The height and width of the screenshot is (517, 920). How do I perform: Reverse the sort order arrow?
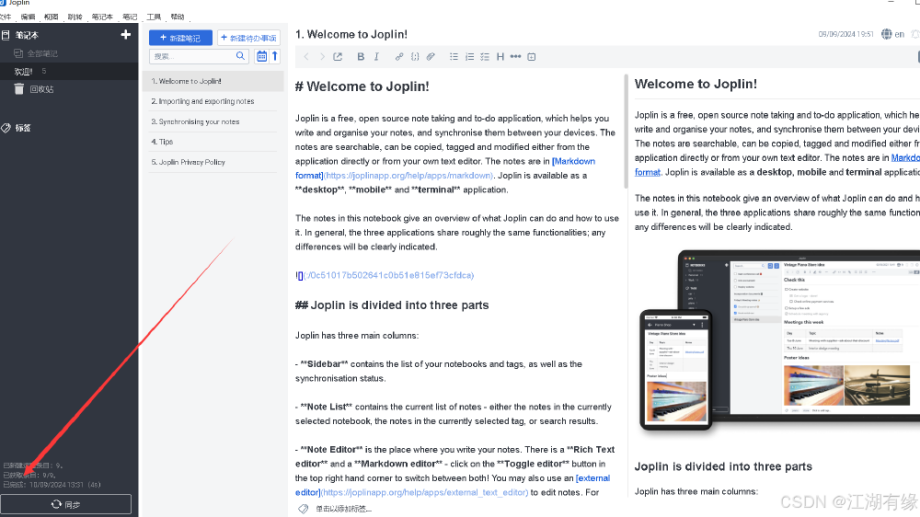point(275,56)
